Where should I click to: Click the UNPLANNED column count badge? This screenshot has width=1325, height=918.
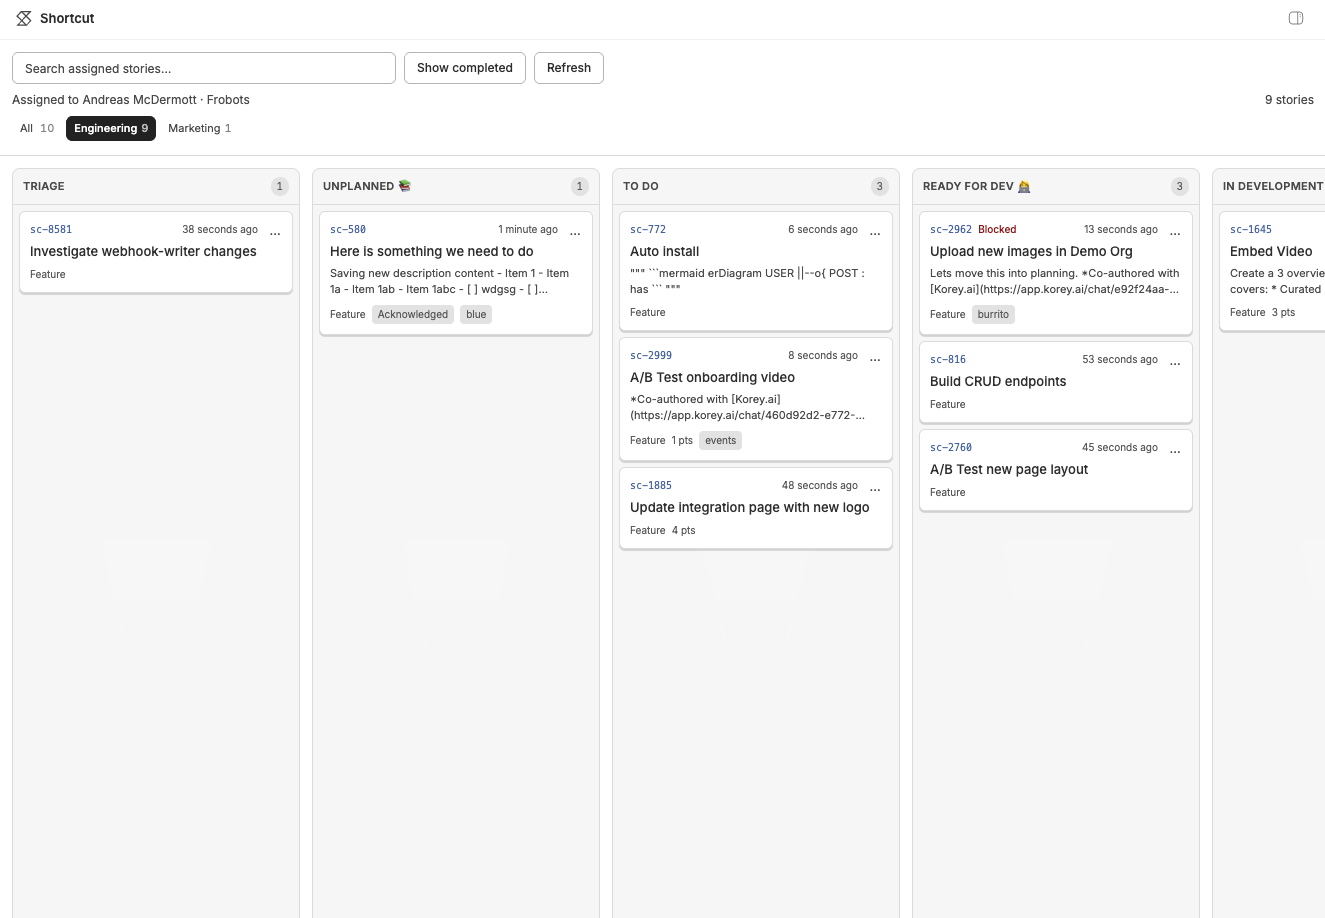coord(580,186)
